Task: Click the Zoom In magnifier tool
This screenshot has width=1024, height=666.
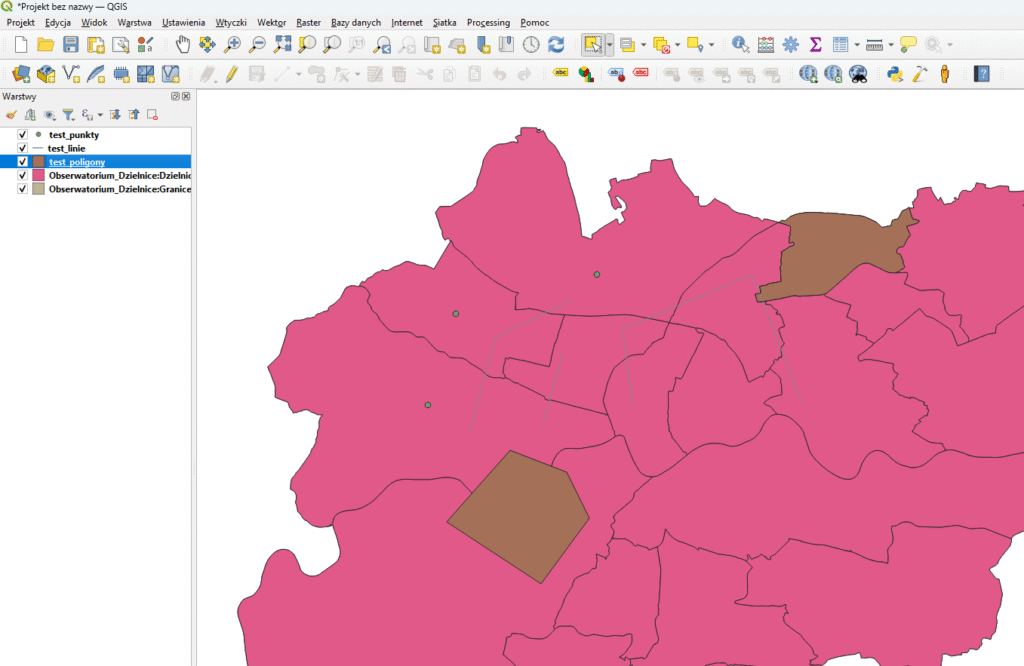Action: pyautogui.click(x=232, y=44)
